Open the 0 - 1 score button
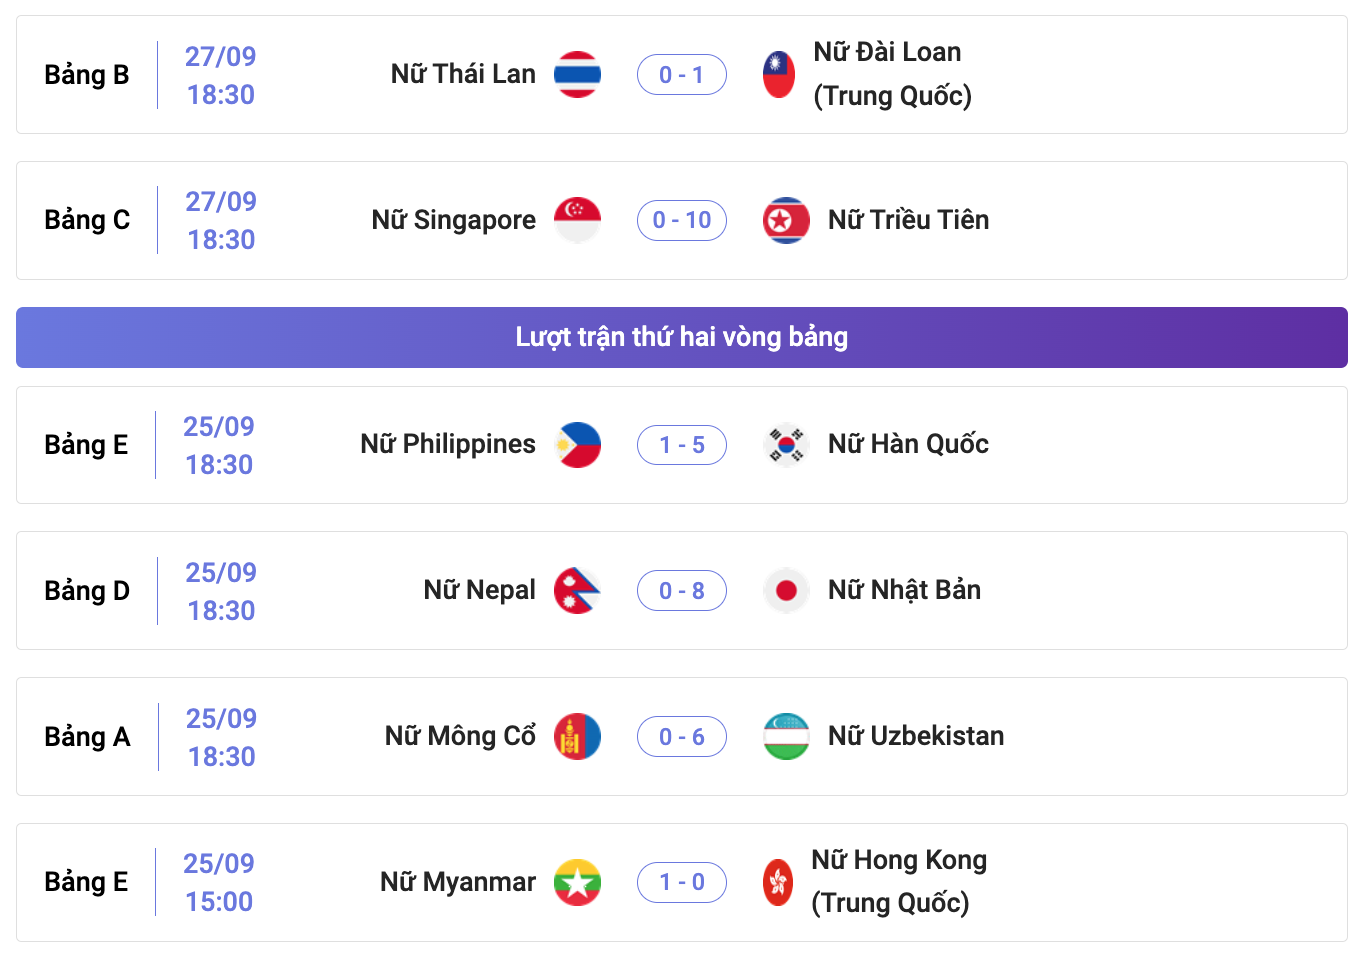The width and height of the screenshot is (1364, 958). [682, 75]
